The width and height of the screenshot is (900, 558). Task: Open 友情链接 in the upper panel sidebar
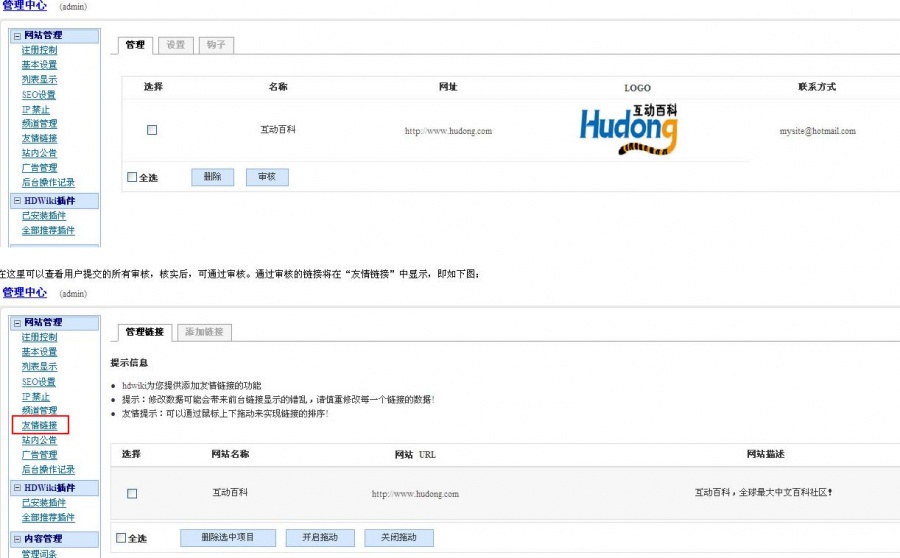40,138
